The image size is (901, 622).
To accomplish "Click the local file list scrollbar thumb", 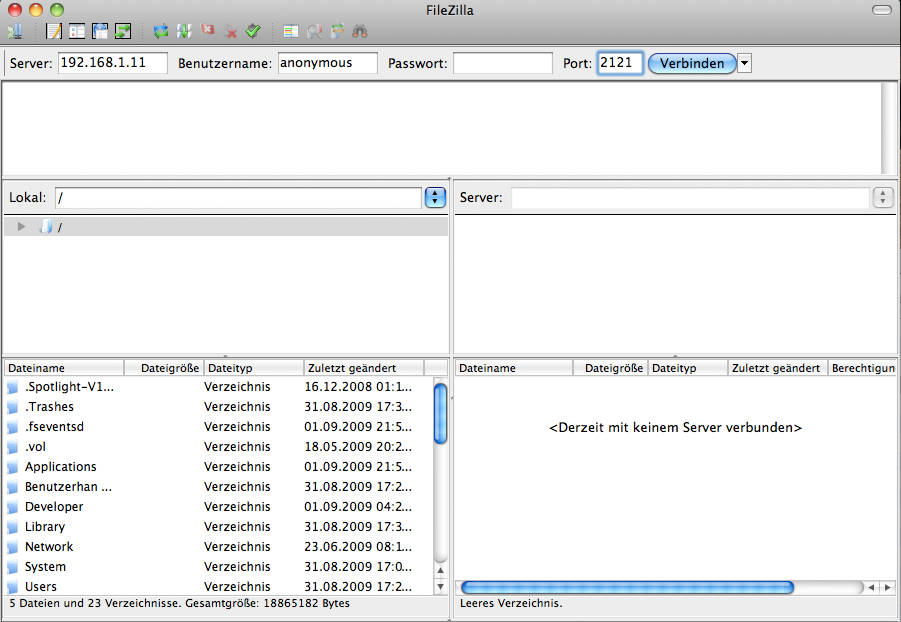I will point(440,413).
